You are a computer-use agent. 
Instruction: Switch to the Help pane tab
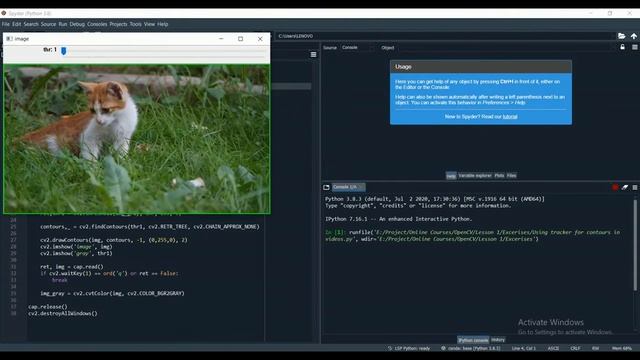tap(451, 176)
